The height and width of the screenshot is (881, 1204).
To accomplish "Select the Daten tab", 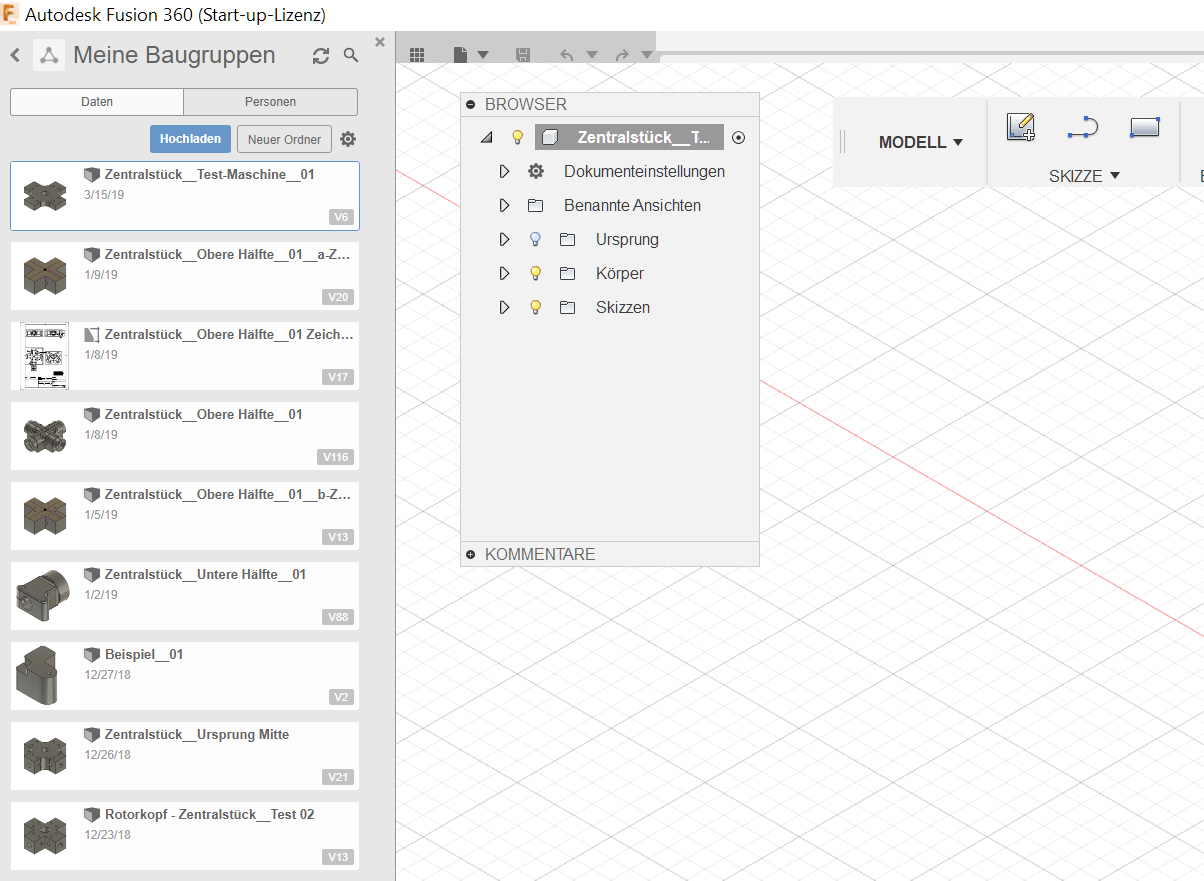I will tap(96, 101).
